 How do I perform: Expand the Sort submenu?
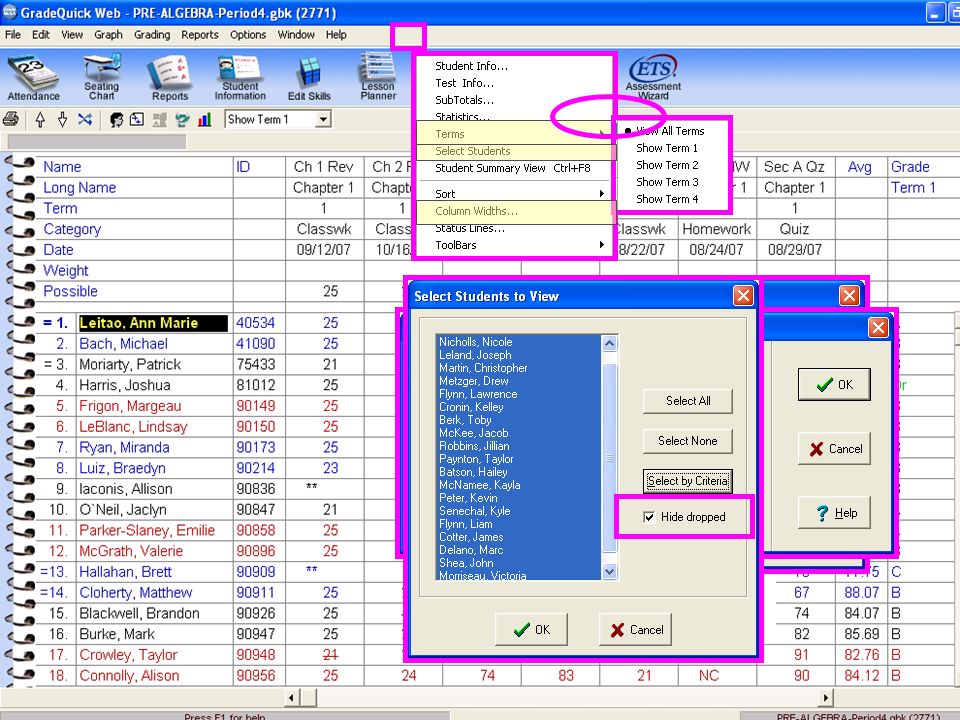[x=514, y=194]
